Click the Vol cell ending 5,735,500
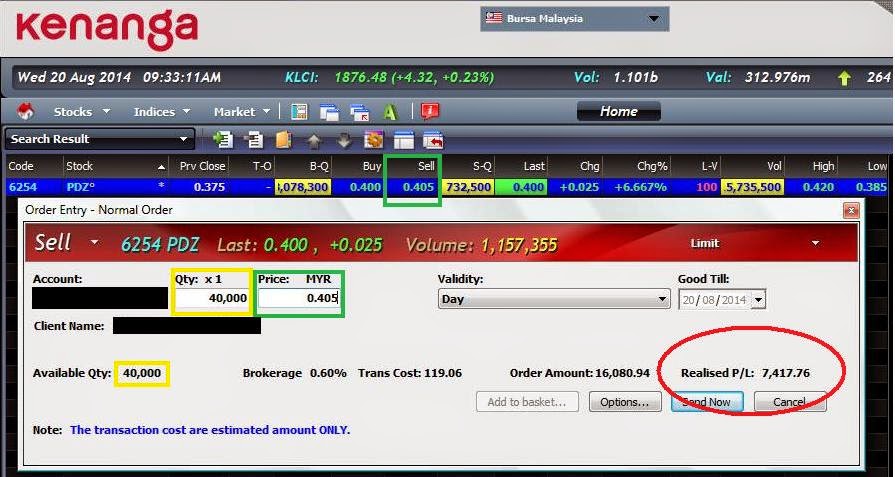This screenshot has width=895, height=477. pos(752,187)
